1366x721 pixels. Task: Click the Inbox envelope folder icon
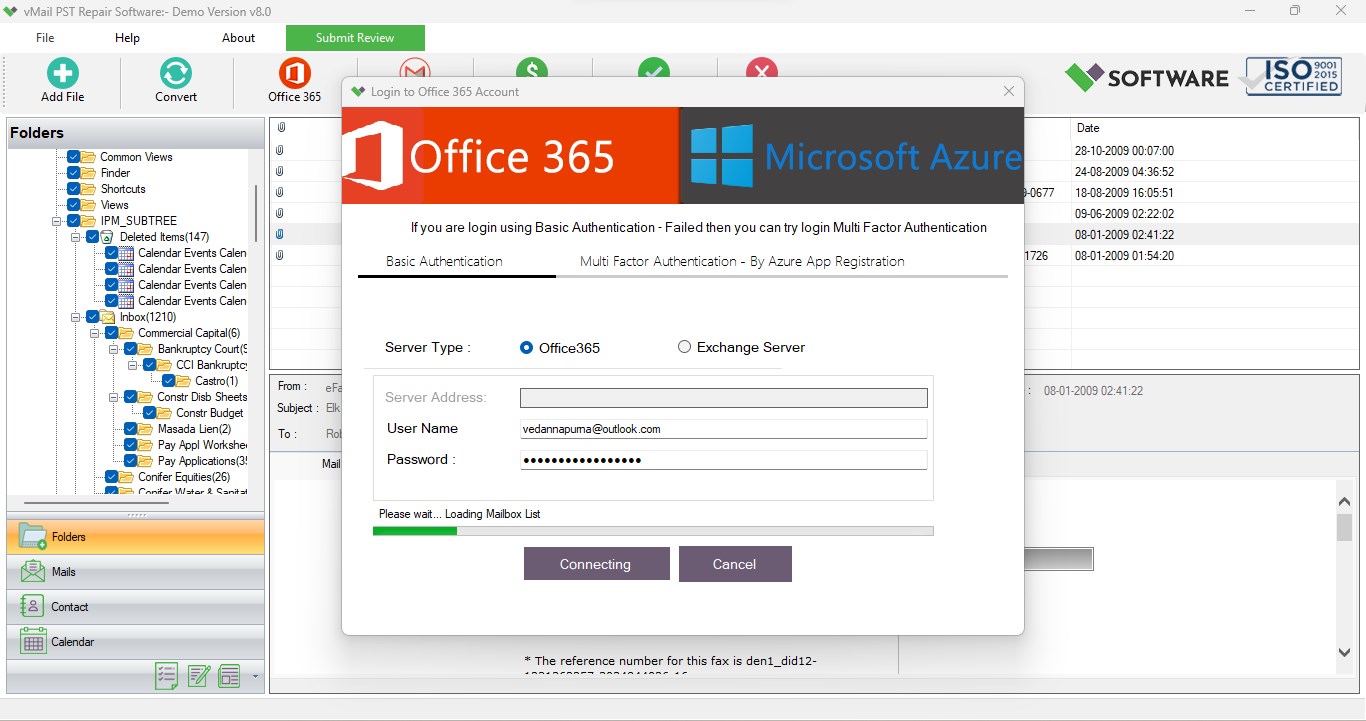(108, 317)
